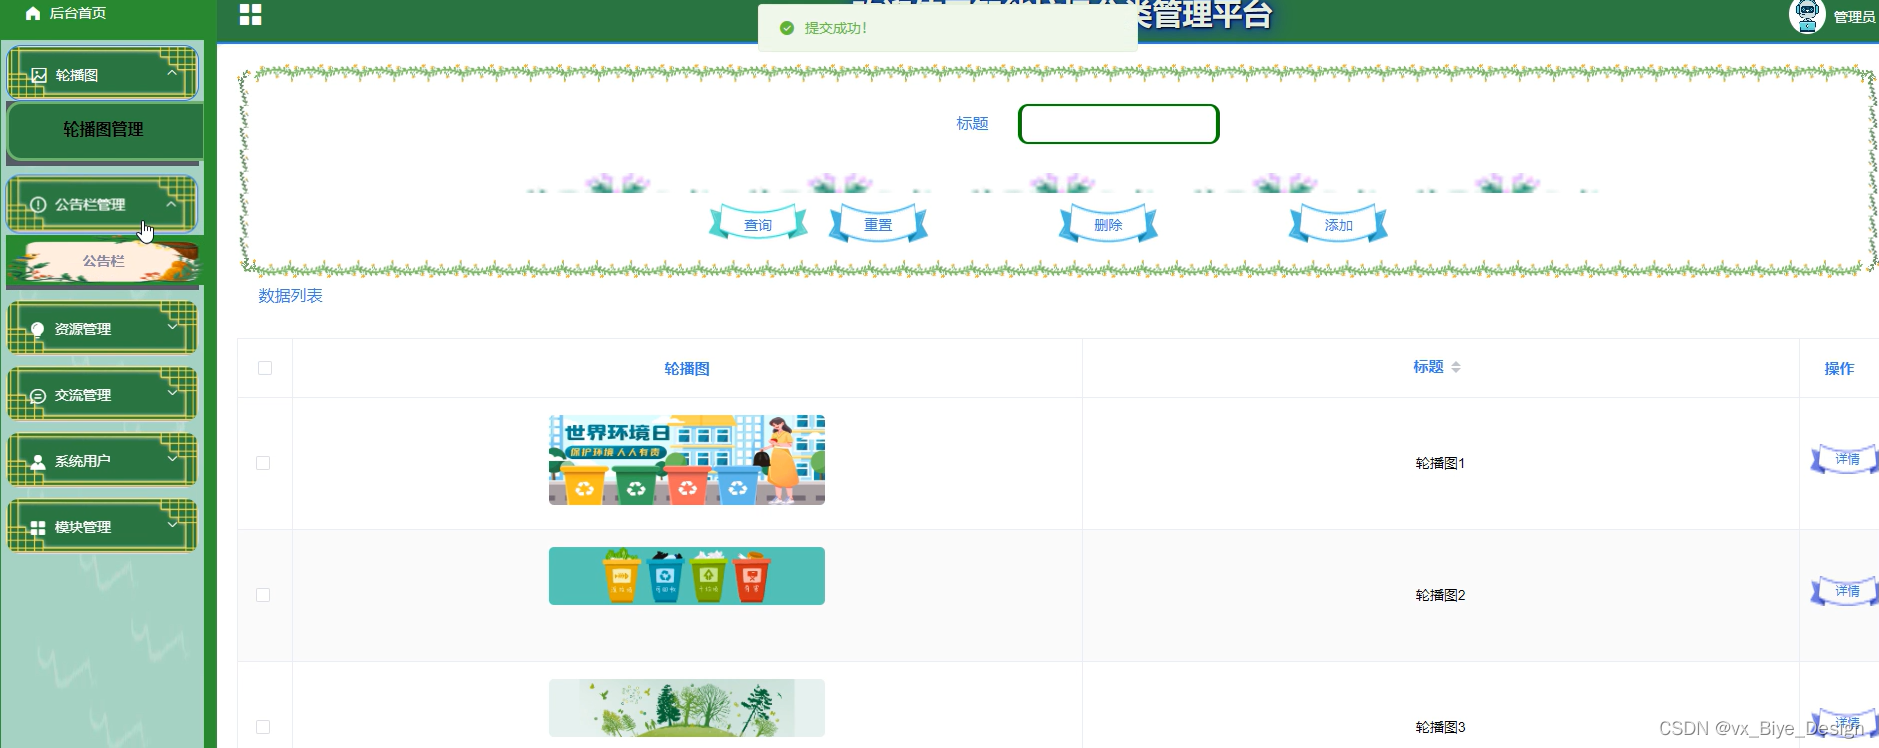This screenshot has height=748, width=1879.
Task: Click the 公告栏管理 clock icon
Action: tap(38, 204)
